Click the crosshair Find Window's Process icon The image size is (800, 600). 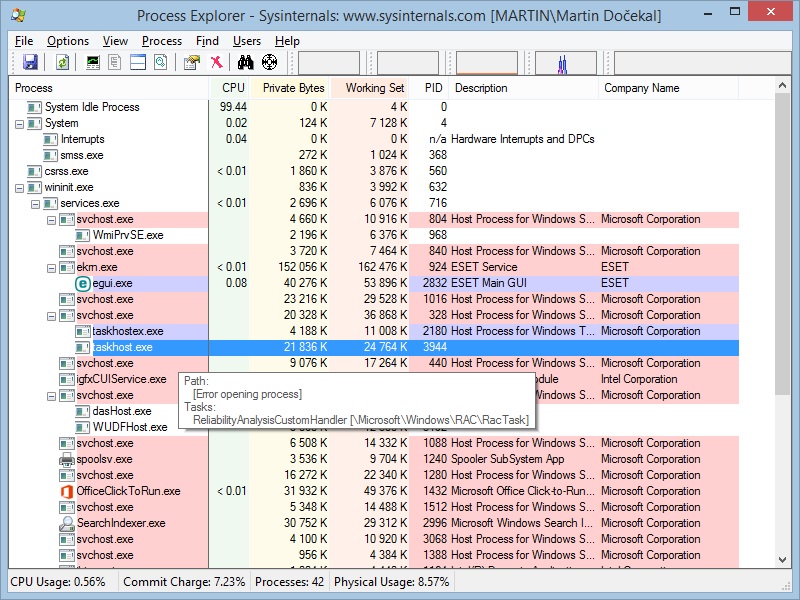pyautogui.click(x=269, y=63)
